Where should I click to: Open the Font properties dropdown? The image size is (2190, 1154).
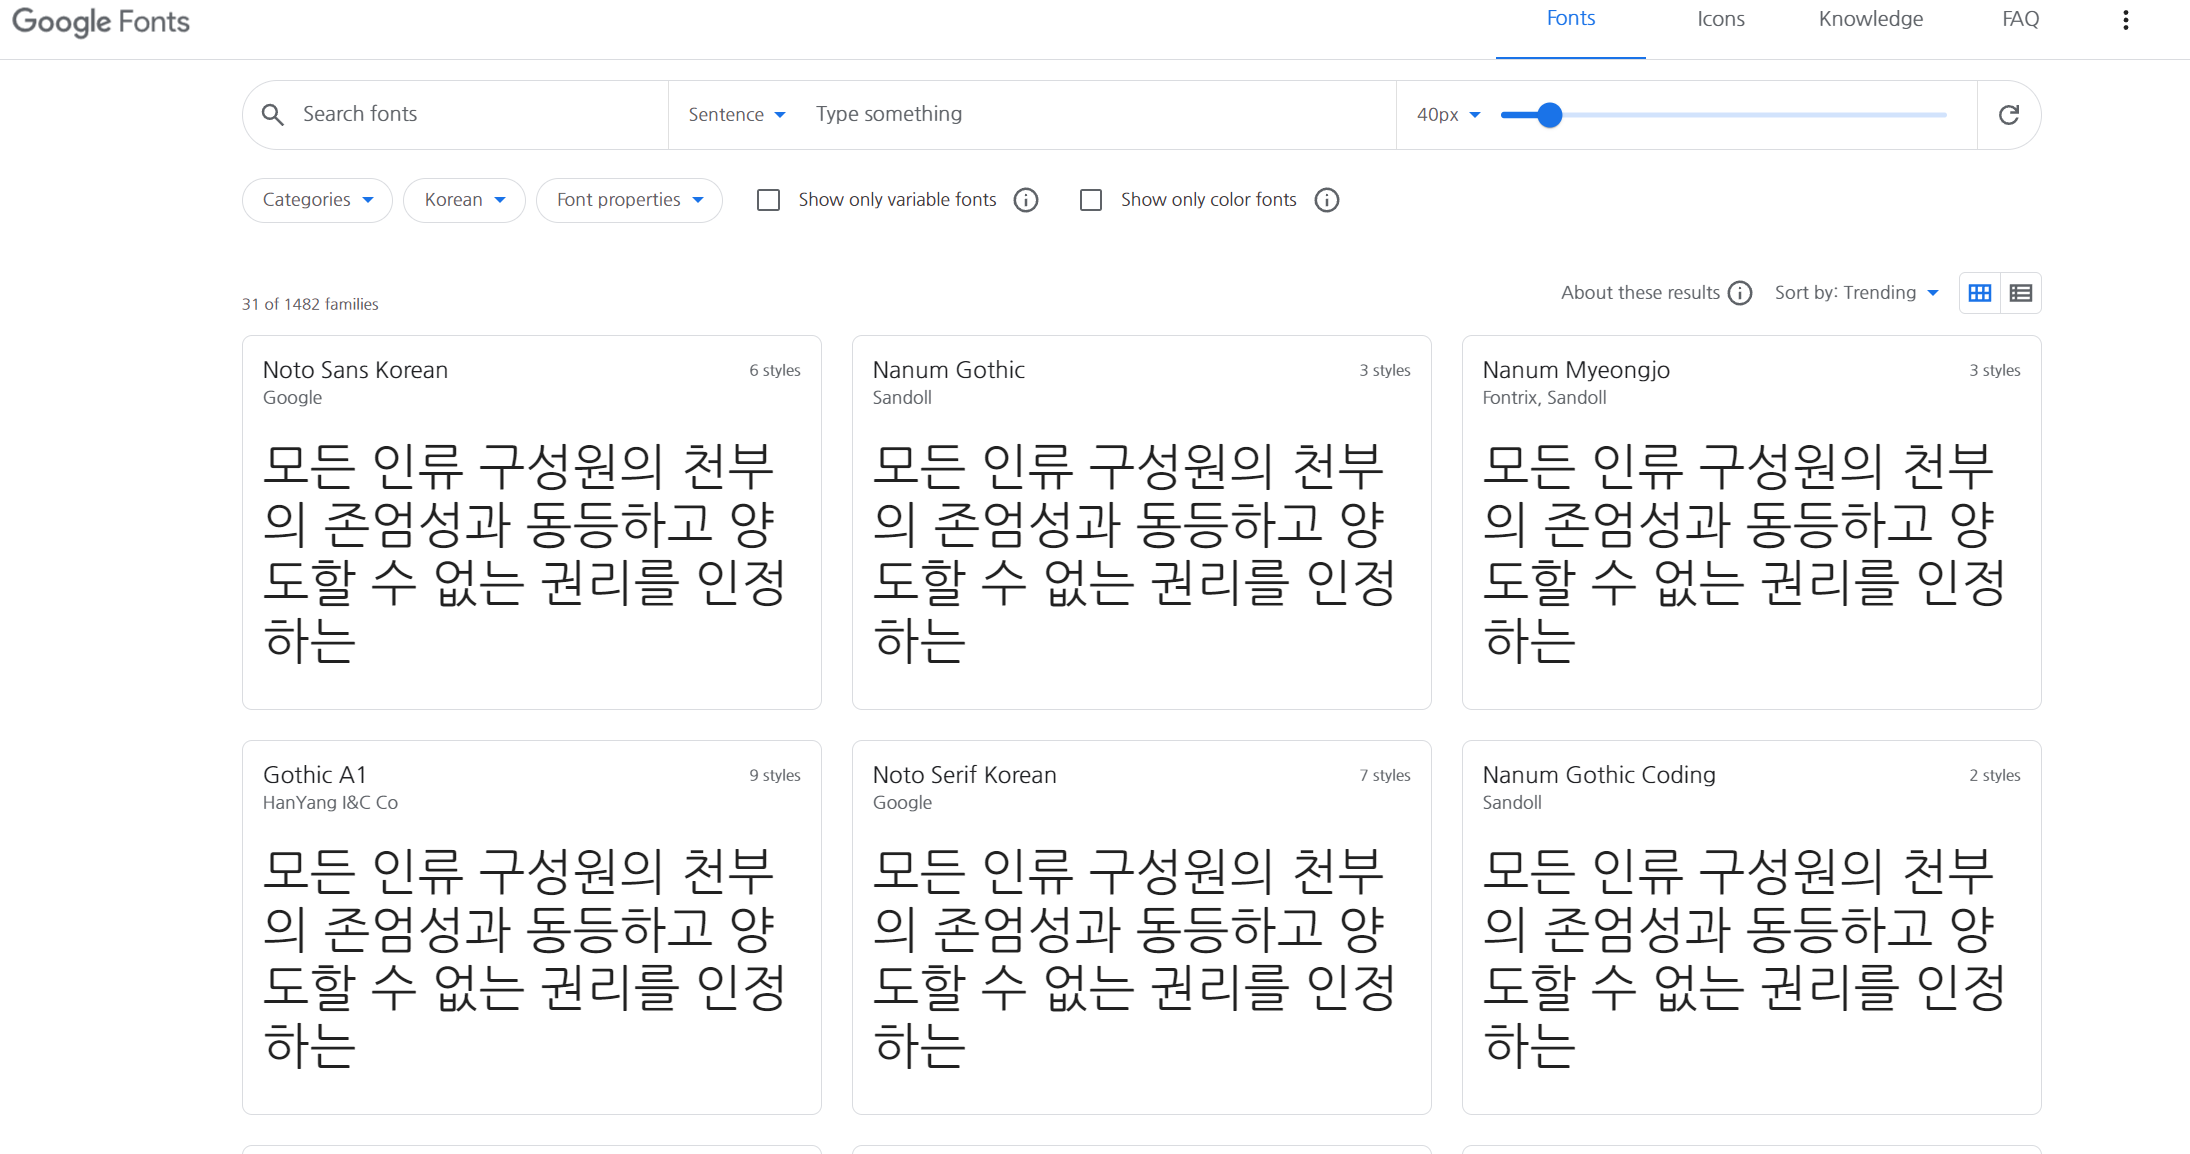click(629, 200)
